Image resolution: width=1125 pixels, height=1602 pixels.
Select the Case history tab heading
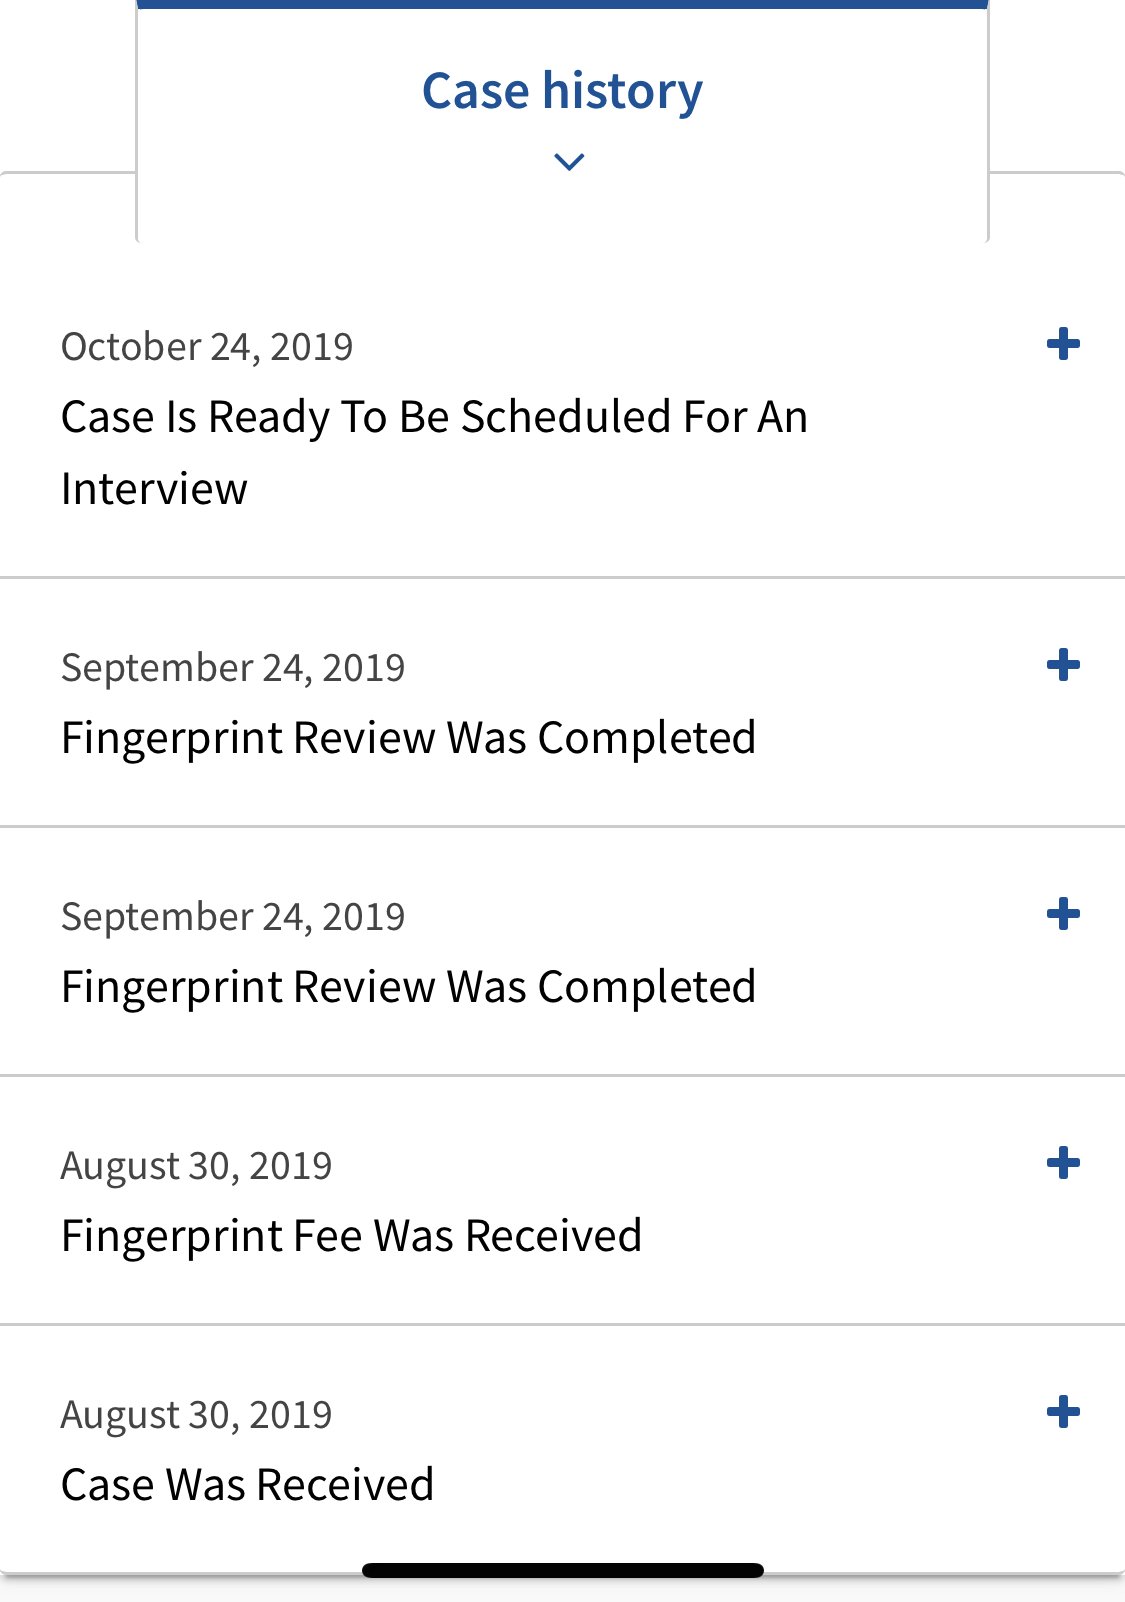[562, 91]
